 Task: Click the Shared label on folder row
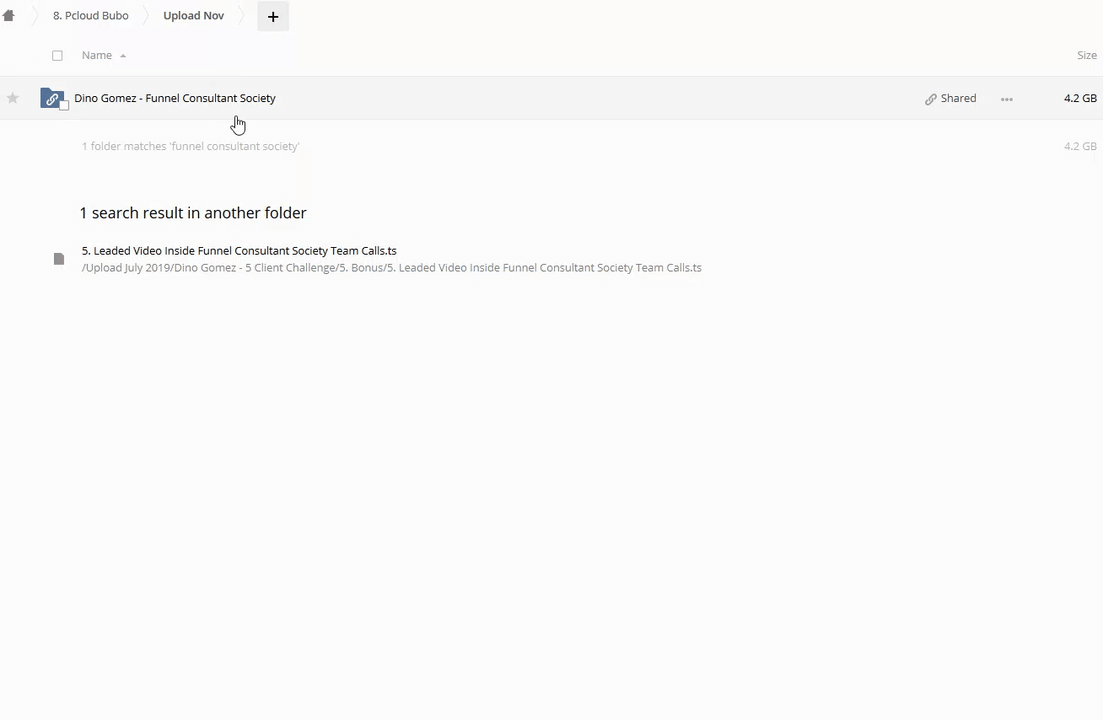[x=958, y=98]
